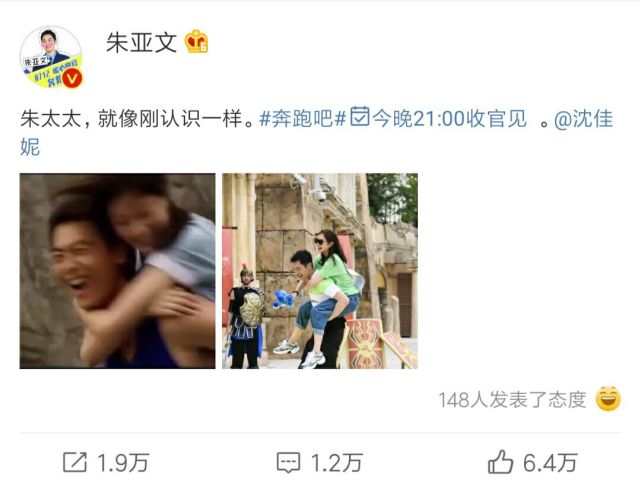Click the 1.9万 repost count

click(123, 463)
